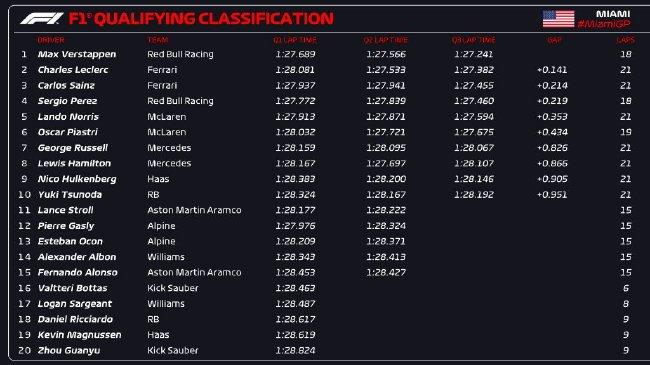
Task: Select driver Charles Leclerc
Action: [x=73, y=70]
